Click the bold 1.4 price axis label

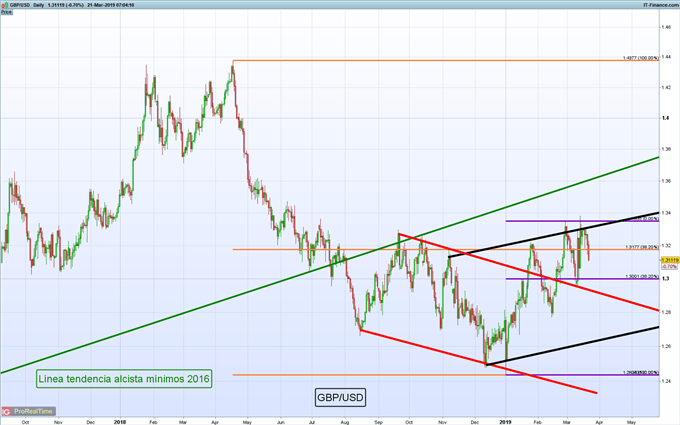[x=665, y=118]
